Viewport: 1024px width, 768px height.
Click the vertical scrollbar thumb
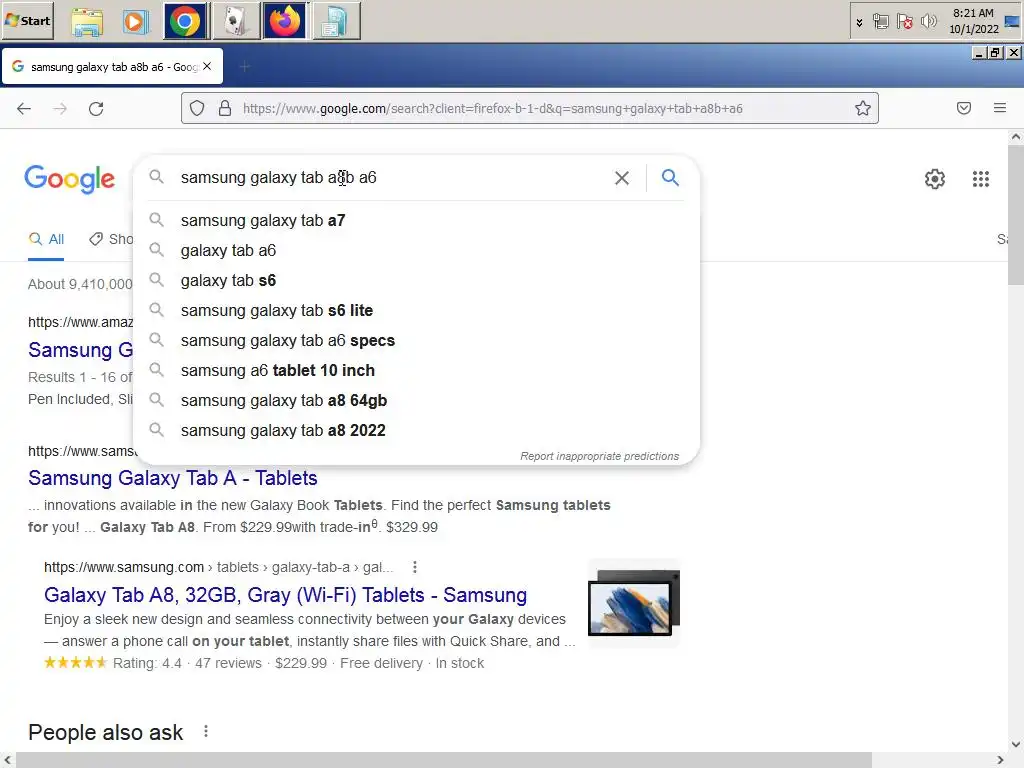(x=1016, y=215)
